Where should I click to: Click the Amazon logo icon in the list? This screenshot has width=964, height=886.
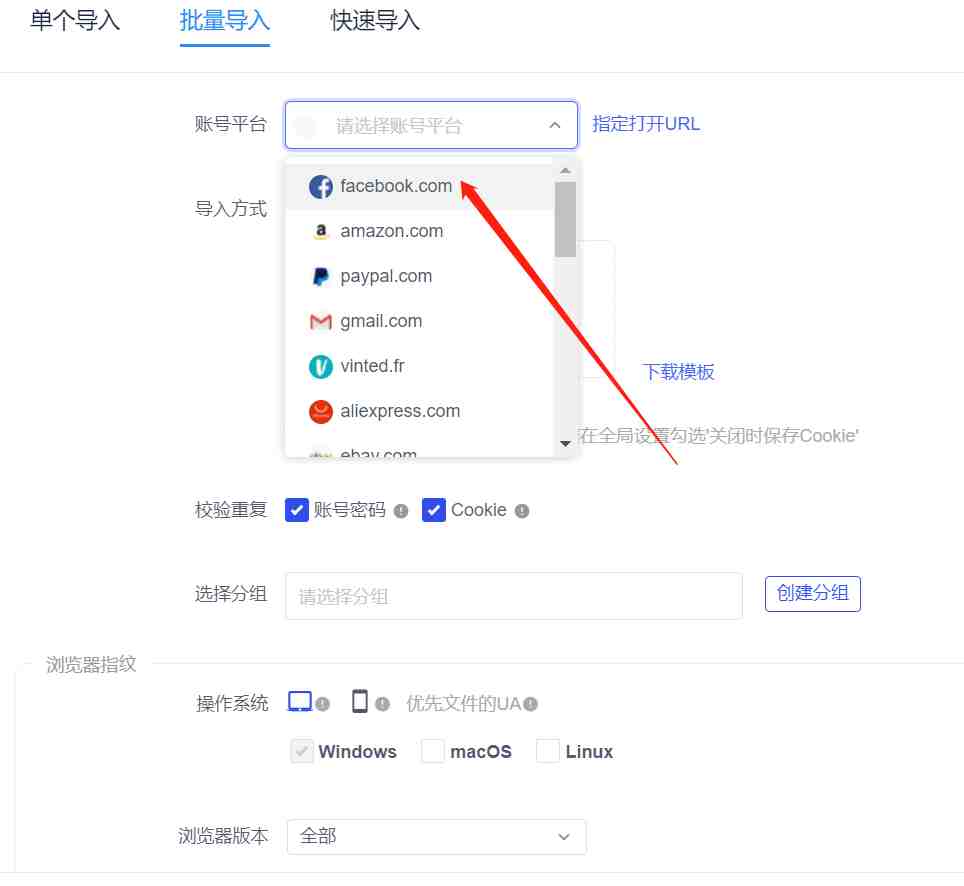(320, 231)
